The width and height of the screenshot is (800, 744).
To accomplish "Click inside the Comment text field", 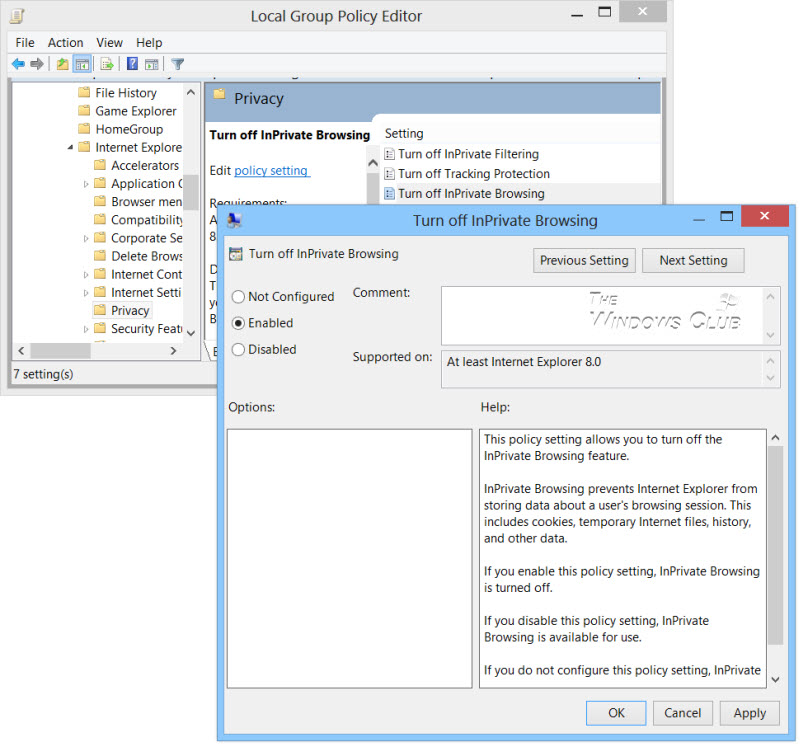I will [x=602, y=316].
